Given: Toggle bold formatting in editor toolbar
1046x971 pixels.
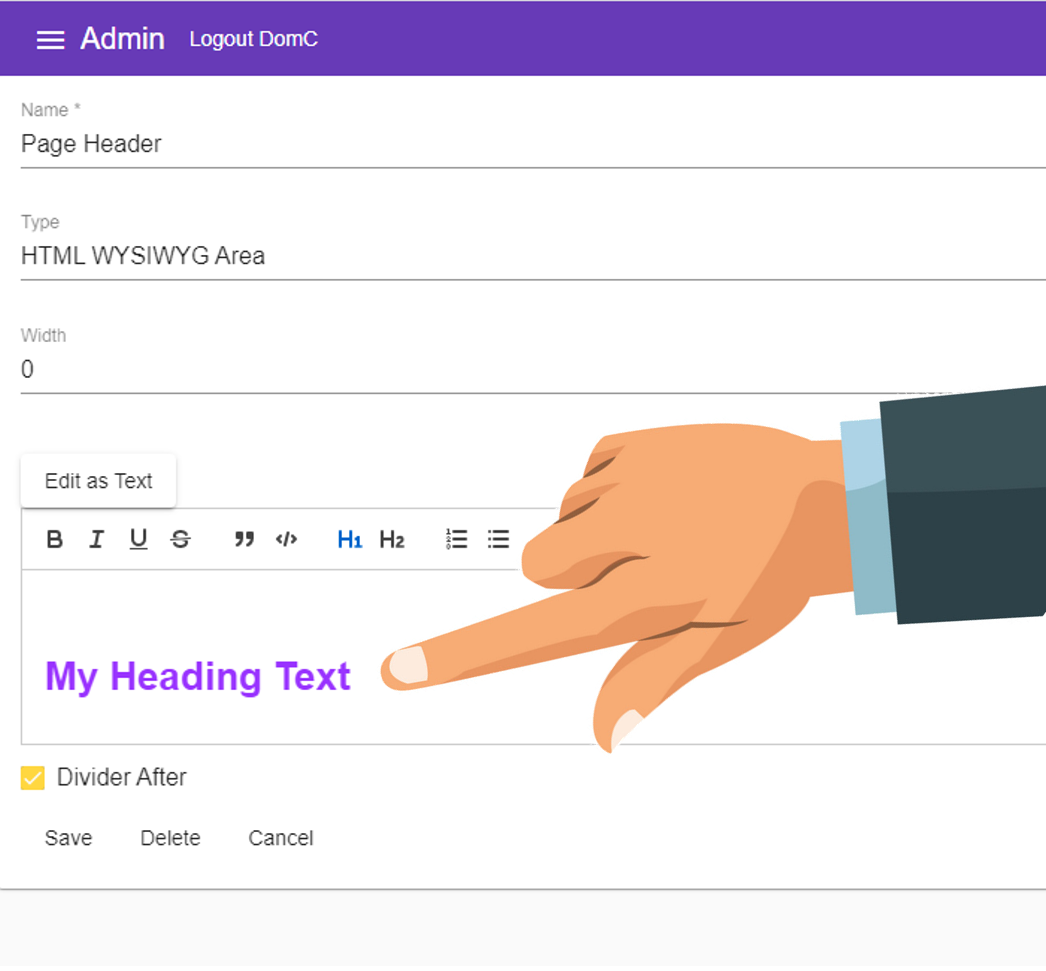Looking at the screenshot, I should click(55, 539).
